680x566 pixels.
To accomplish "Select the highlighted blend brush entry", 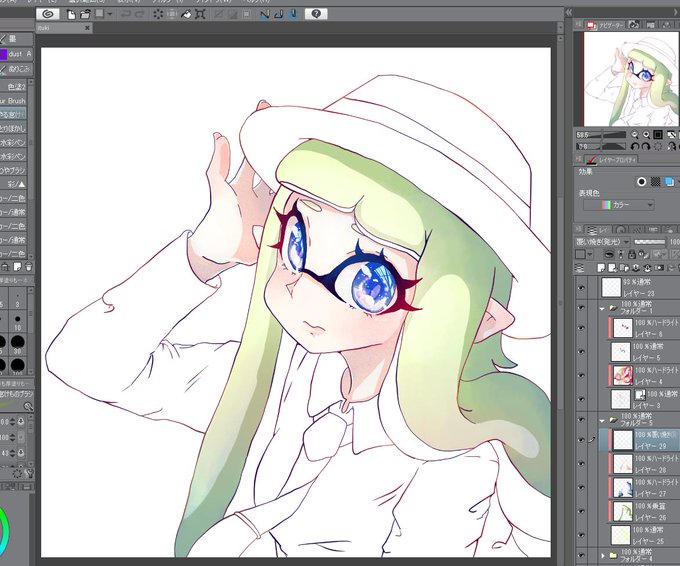I will 13,115.
